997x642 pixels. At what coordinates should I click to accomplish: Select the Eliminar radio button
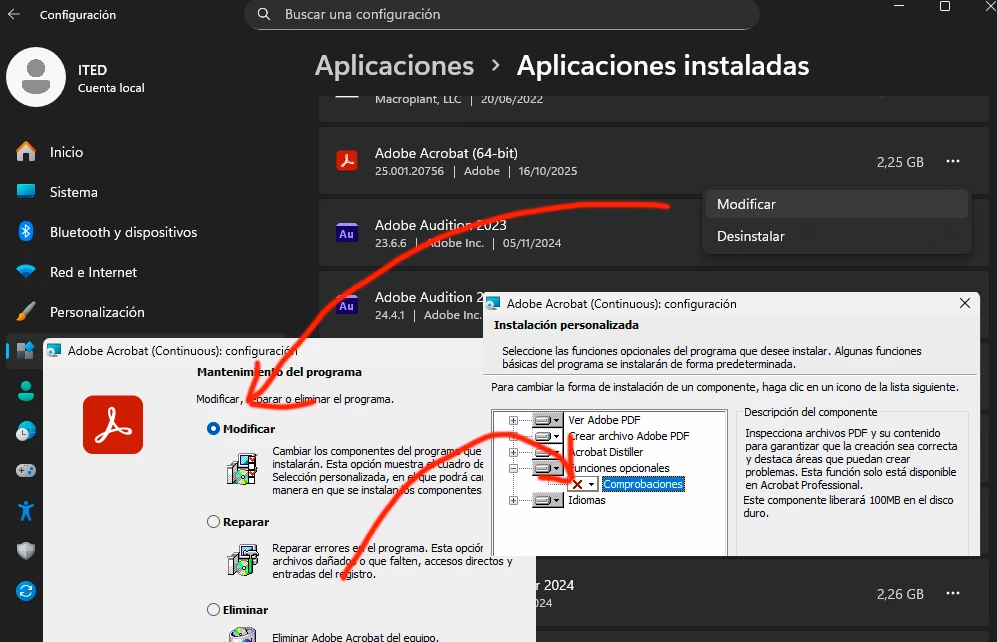point(214,610)
